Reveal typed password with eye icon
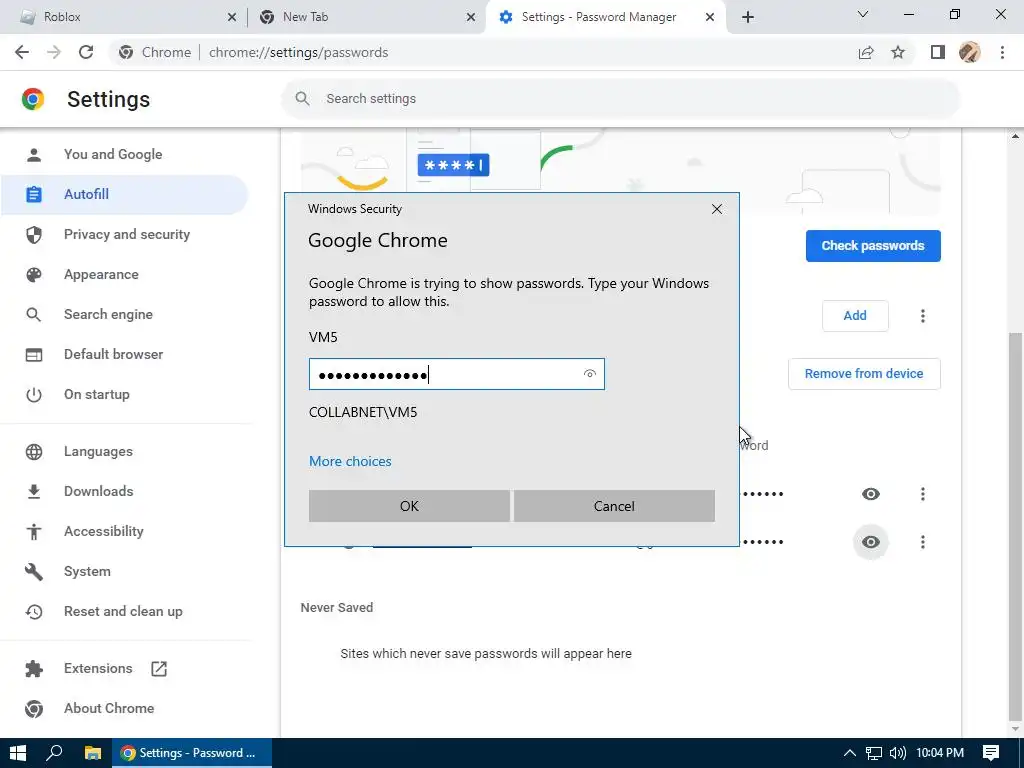Viewport: 1024px width, 768px height. (590, 374)
